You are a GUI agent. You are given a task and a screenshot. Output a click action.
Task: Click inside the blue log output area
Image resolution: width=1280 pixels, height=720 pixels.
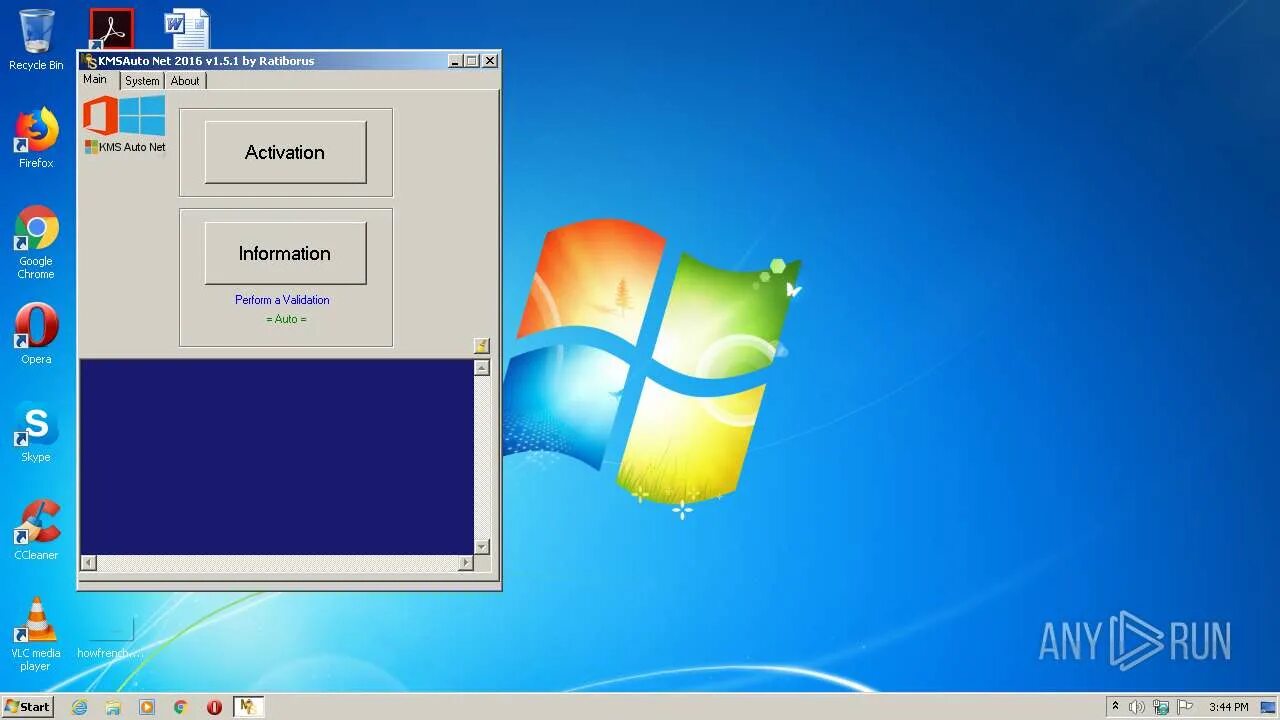277,457
